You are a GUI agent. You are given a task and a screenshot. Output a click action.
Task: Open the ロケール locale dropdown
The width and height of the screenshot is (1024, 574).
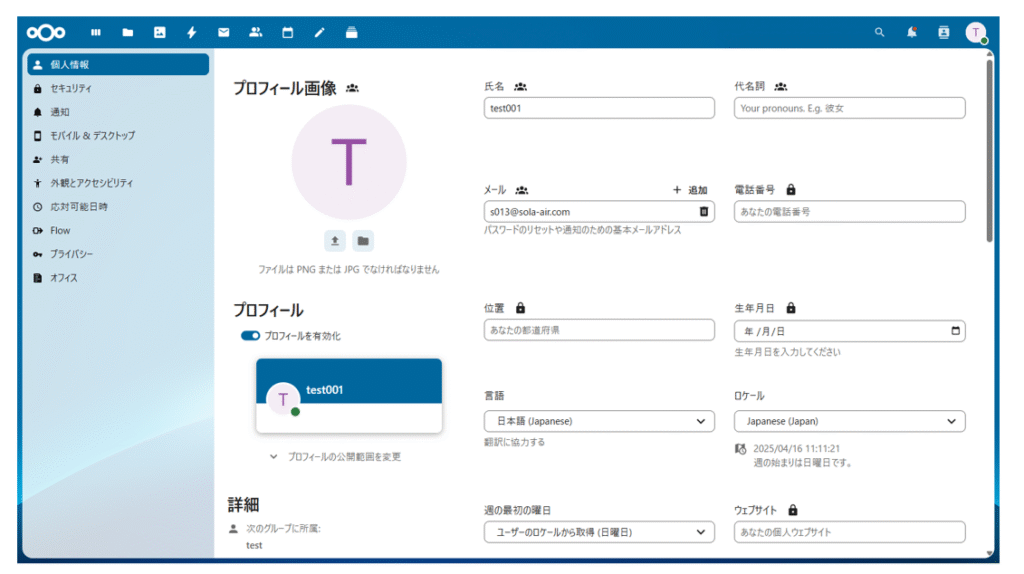pos(849,421)
